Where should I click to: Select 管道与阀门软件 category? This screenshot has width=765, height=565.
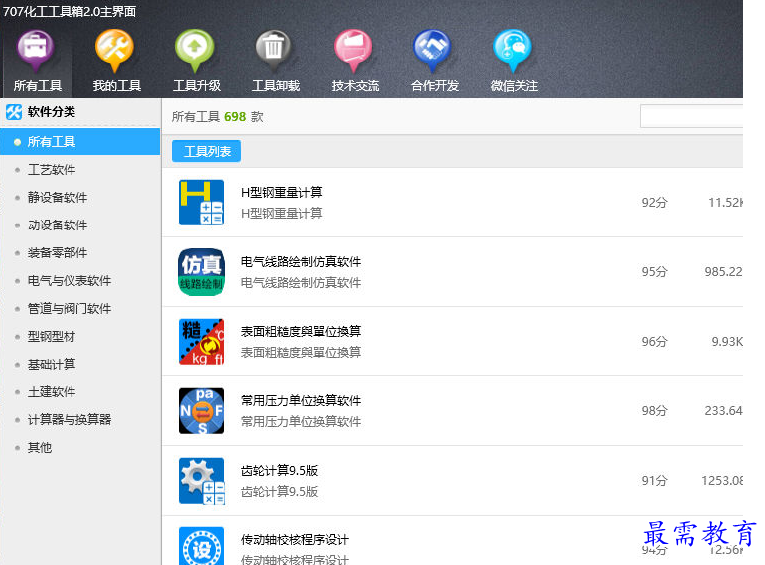click(69, 308)
